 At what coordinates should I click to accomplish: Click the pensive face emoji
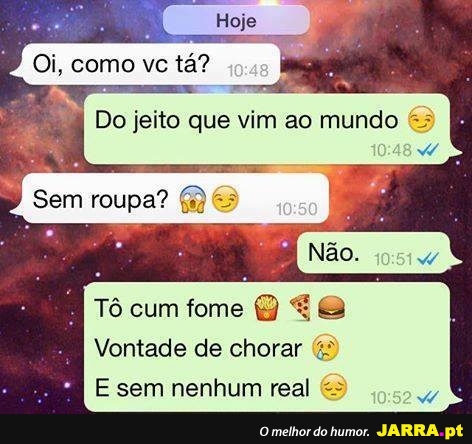[333, 387]
